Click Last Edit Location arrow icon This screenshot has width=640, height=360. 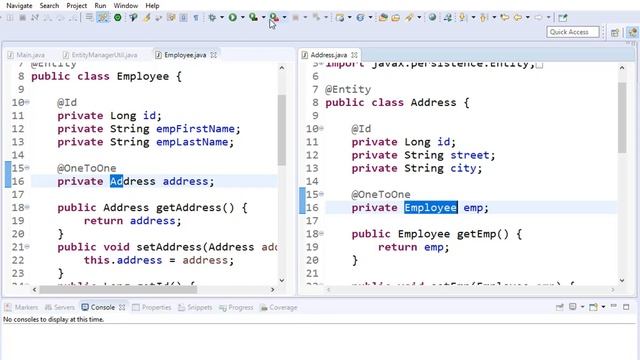[505, 18]
